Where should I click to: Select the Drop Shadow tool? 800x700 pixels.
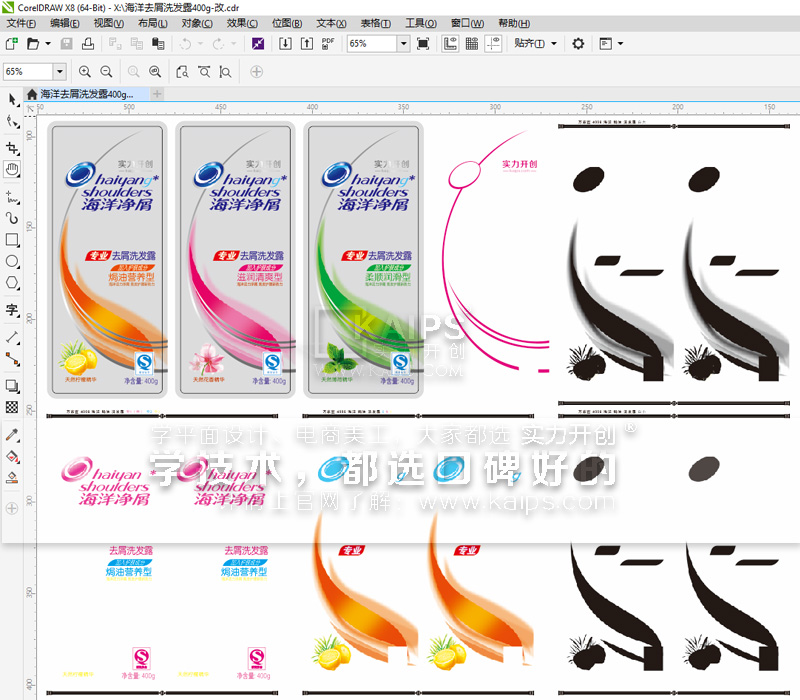pyautogui.click(x=12, y=386)
